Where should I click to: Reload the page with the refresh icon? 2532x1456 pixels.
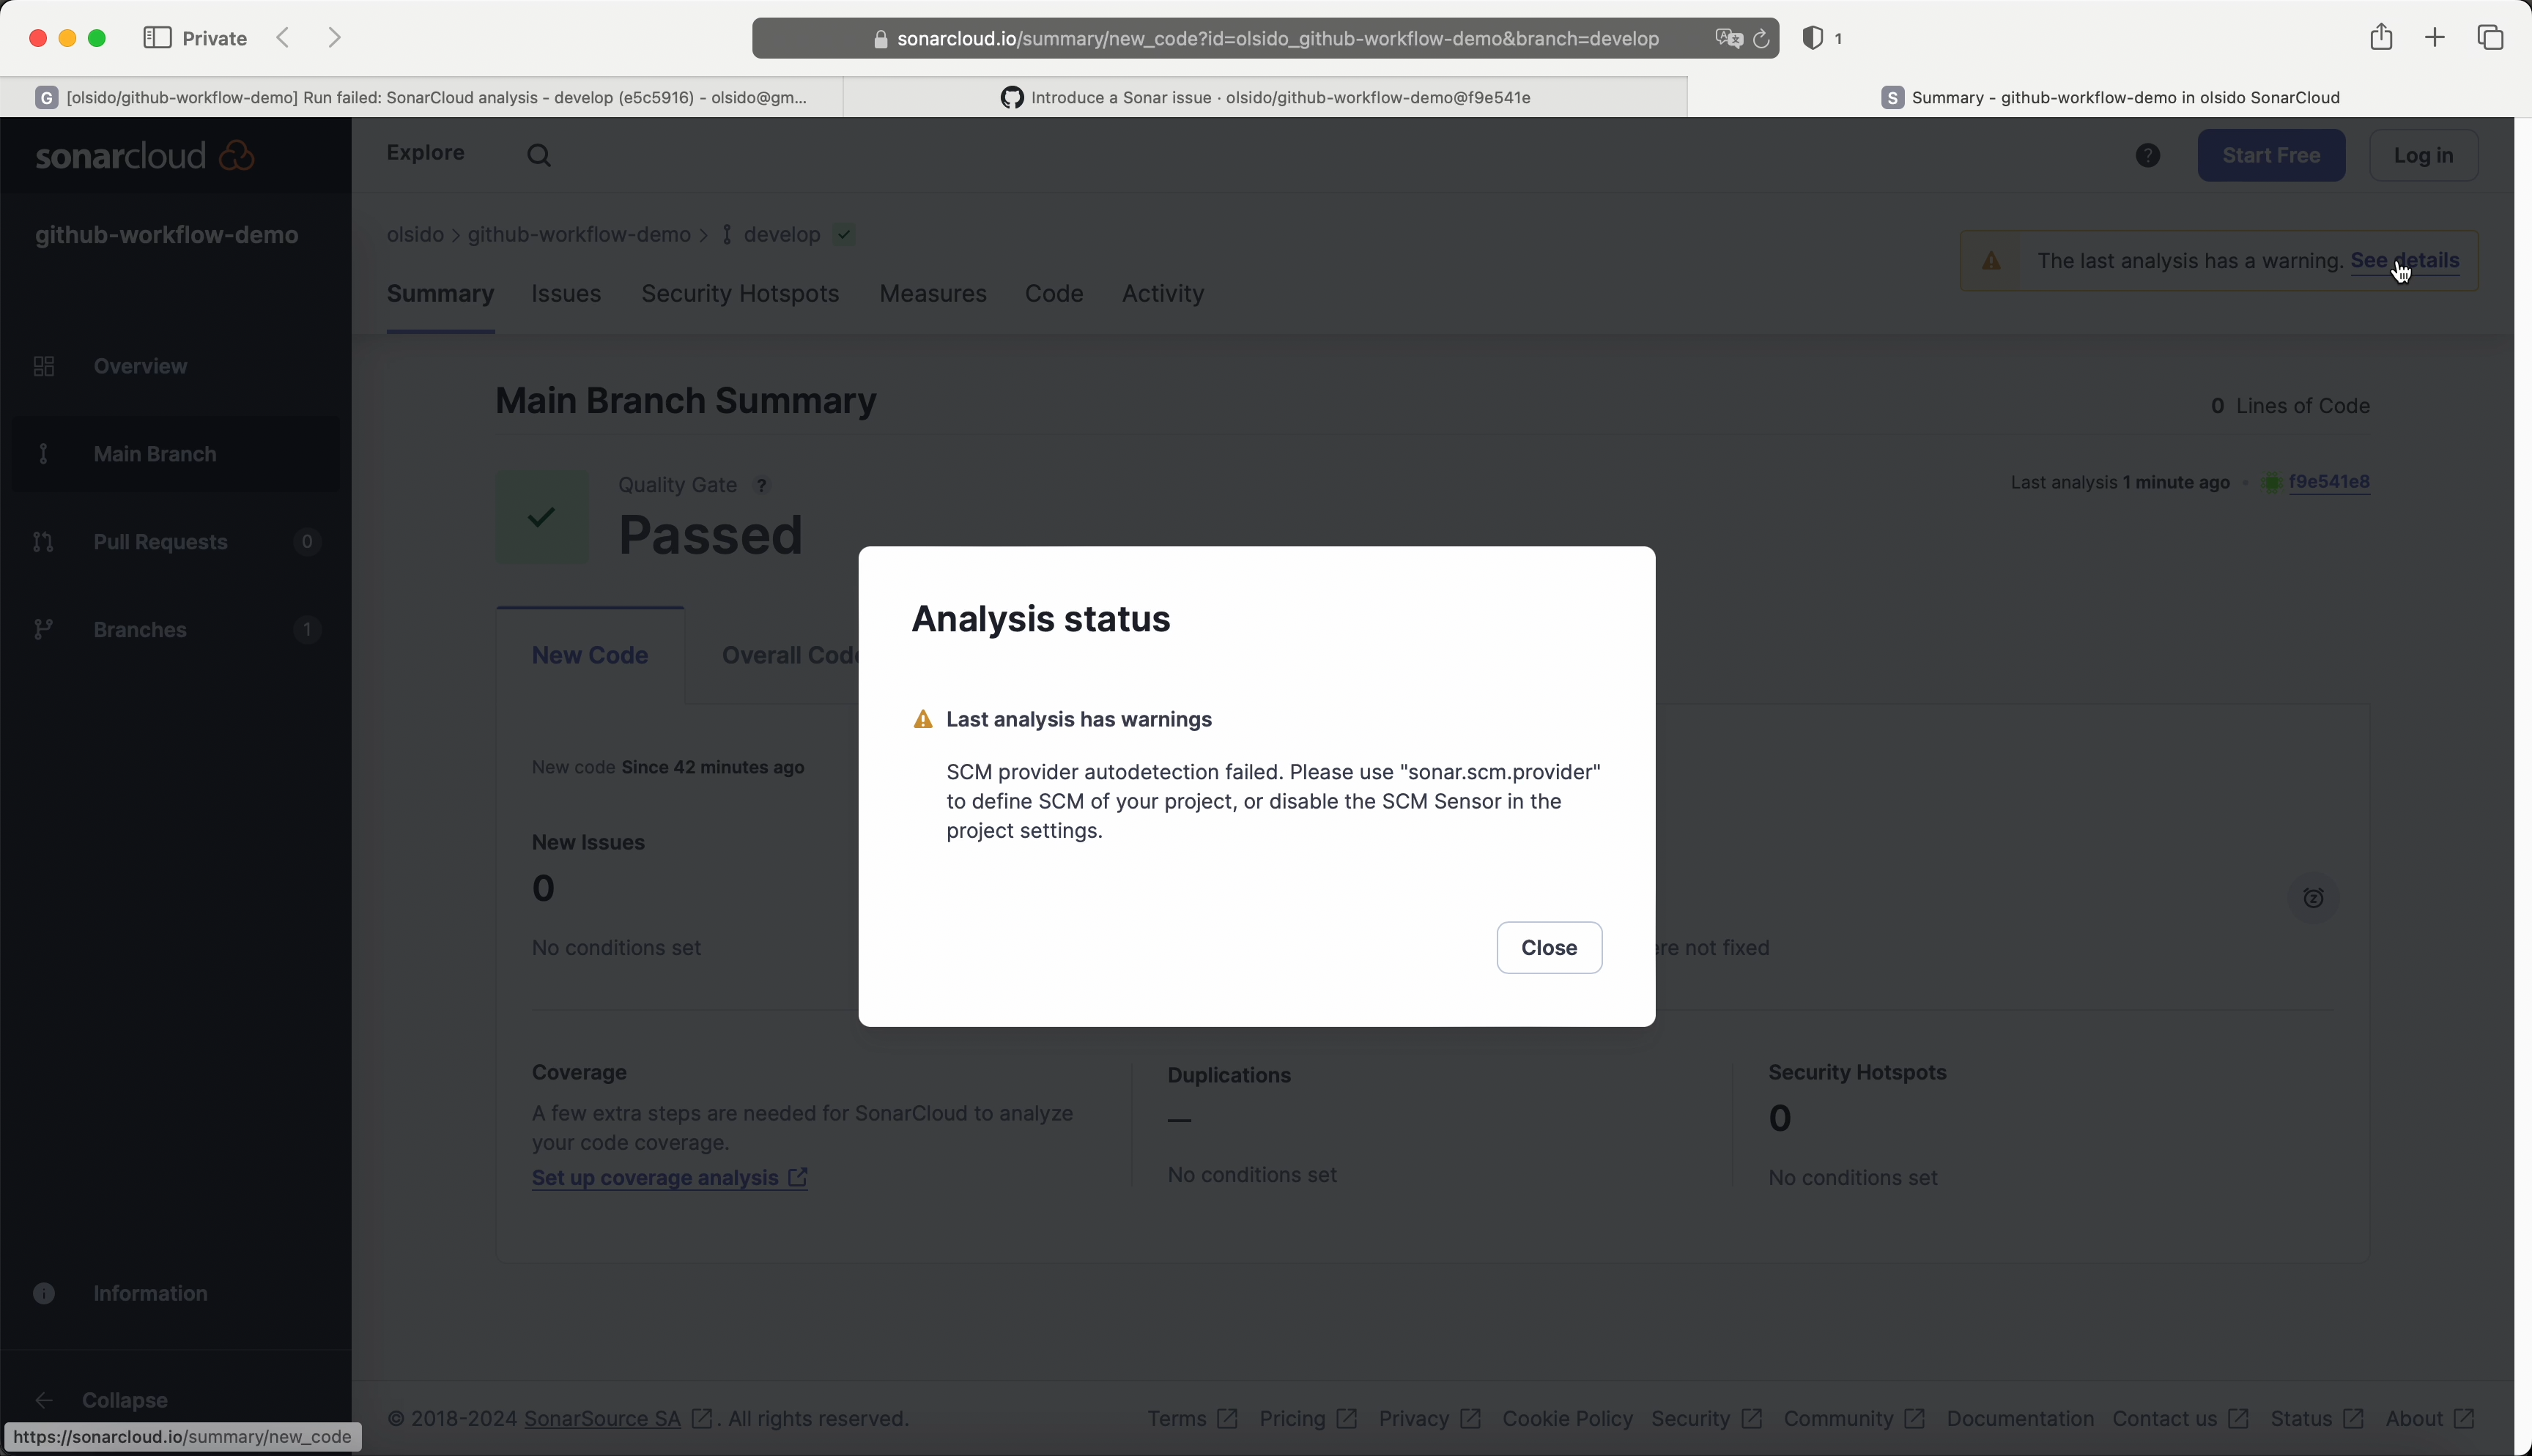coord(1761,39)
